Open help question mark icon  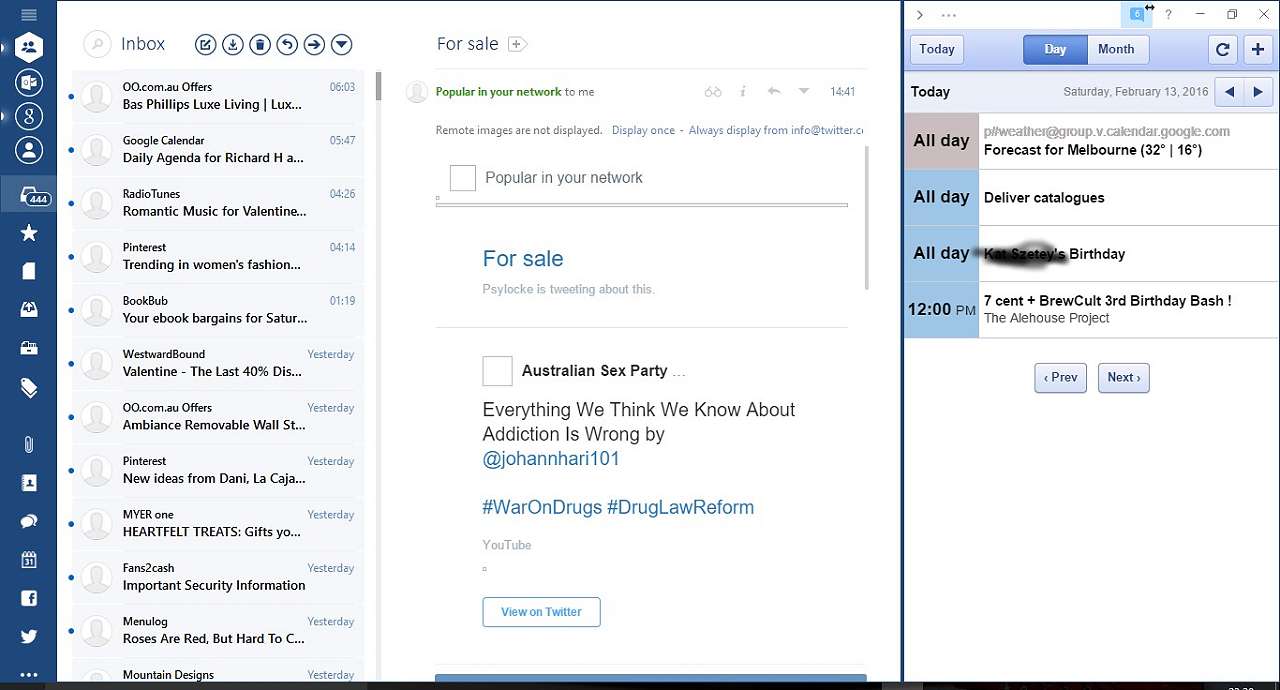pos(1168,15)
